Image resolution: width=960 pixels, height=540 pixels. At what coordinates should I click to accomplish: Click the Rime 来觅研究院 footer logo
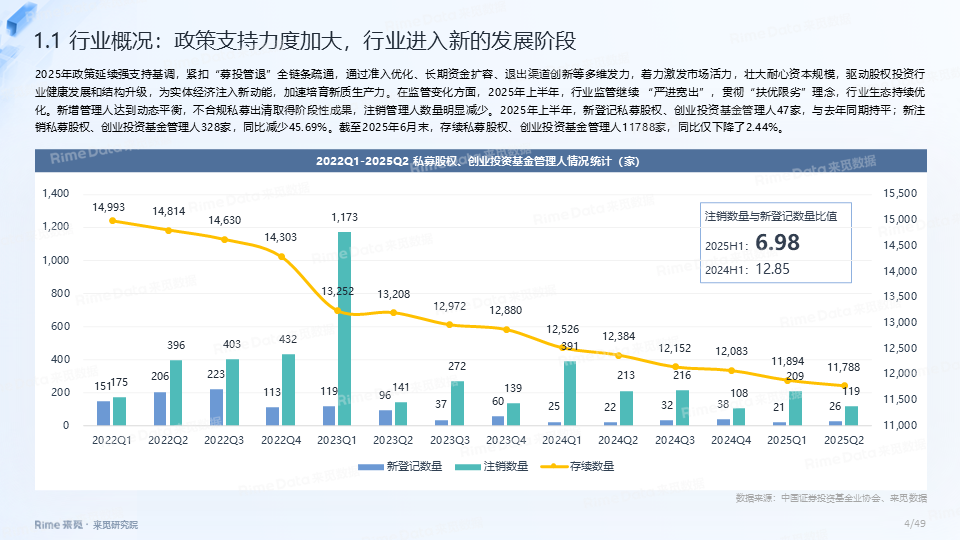click(86, 525)
